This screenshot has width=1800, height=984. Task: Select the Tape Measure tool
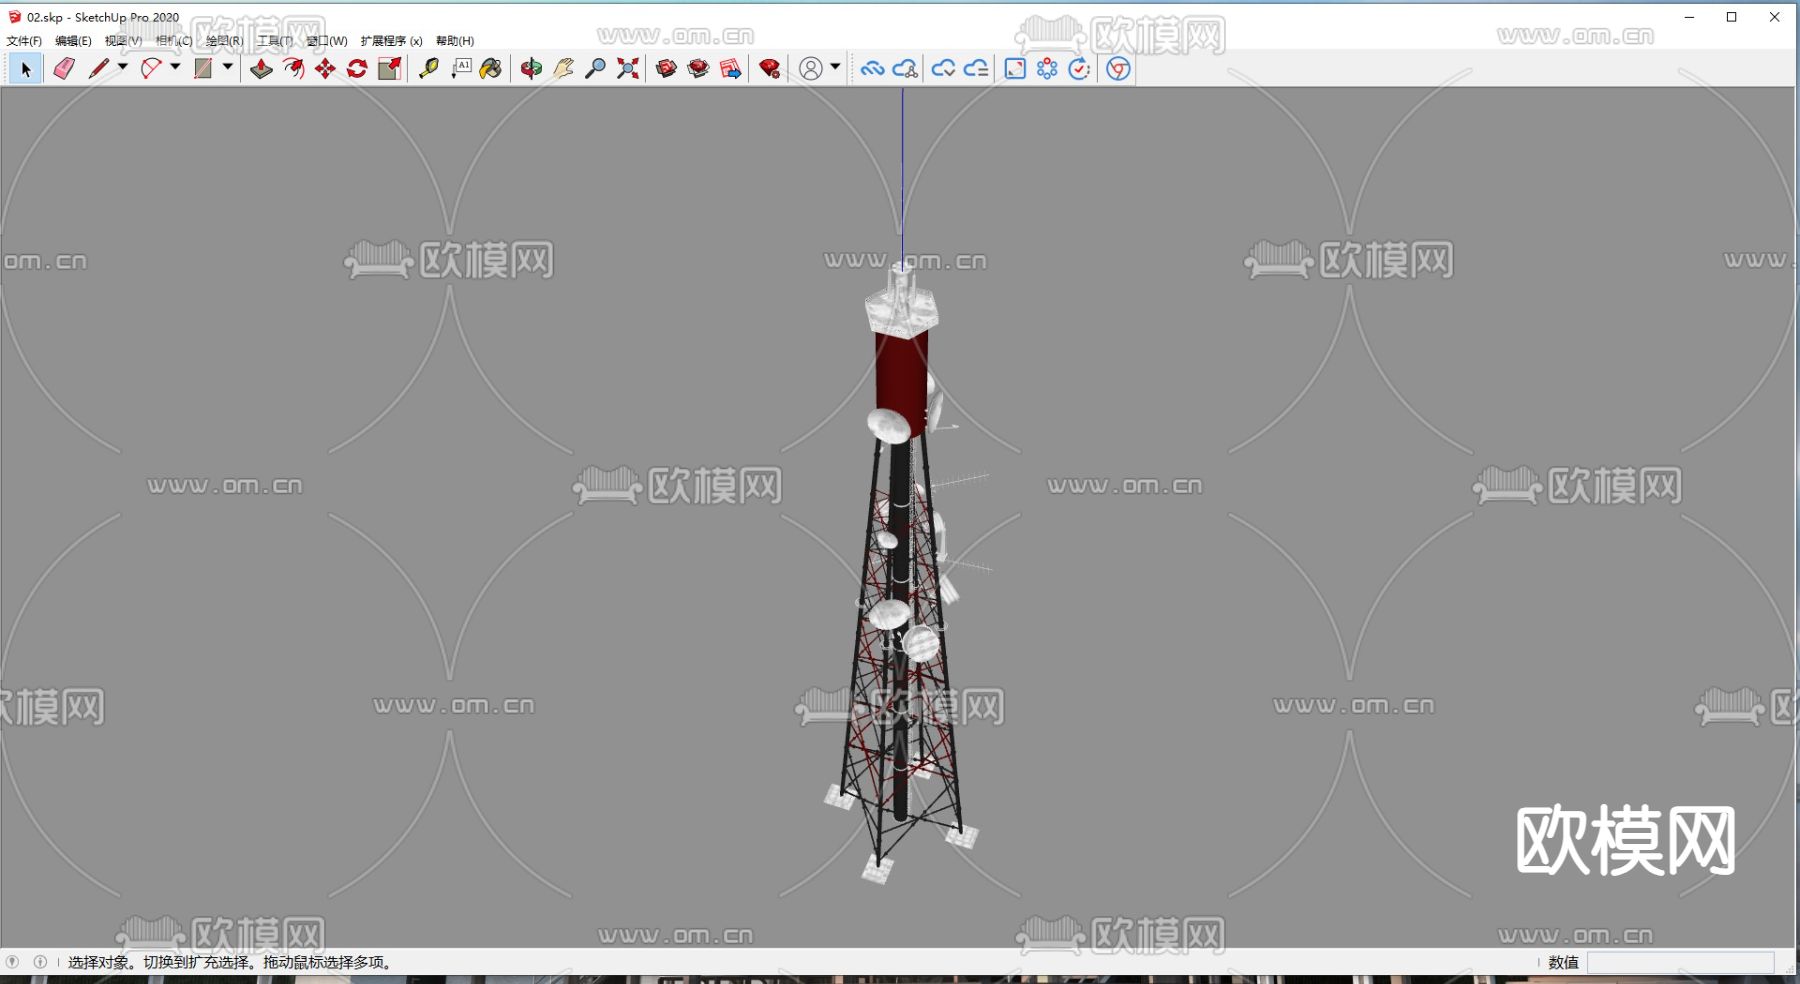coord(428,68)
